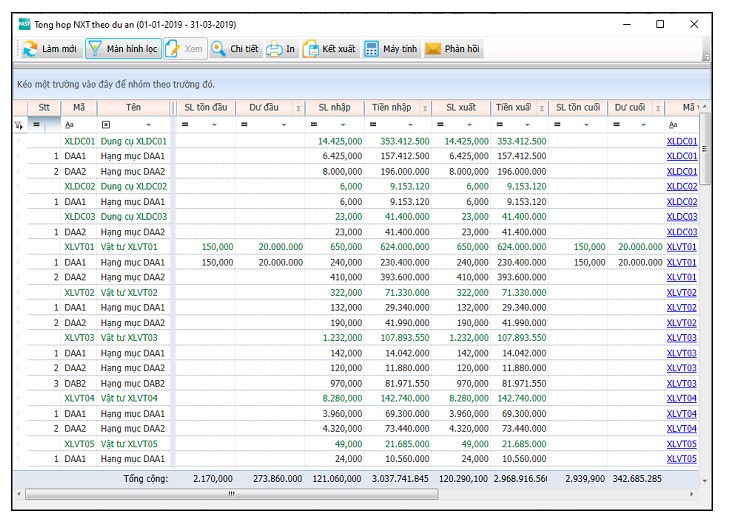Viewport: 741px width, 528px height.
Task: Click the Làm mới refresh icon
Action: point(31,49)
